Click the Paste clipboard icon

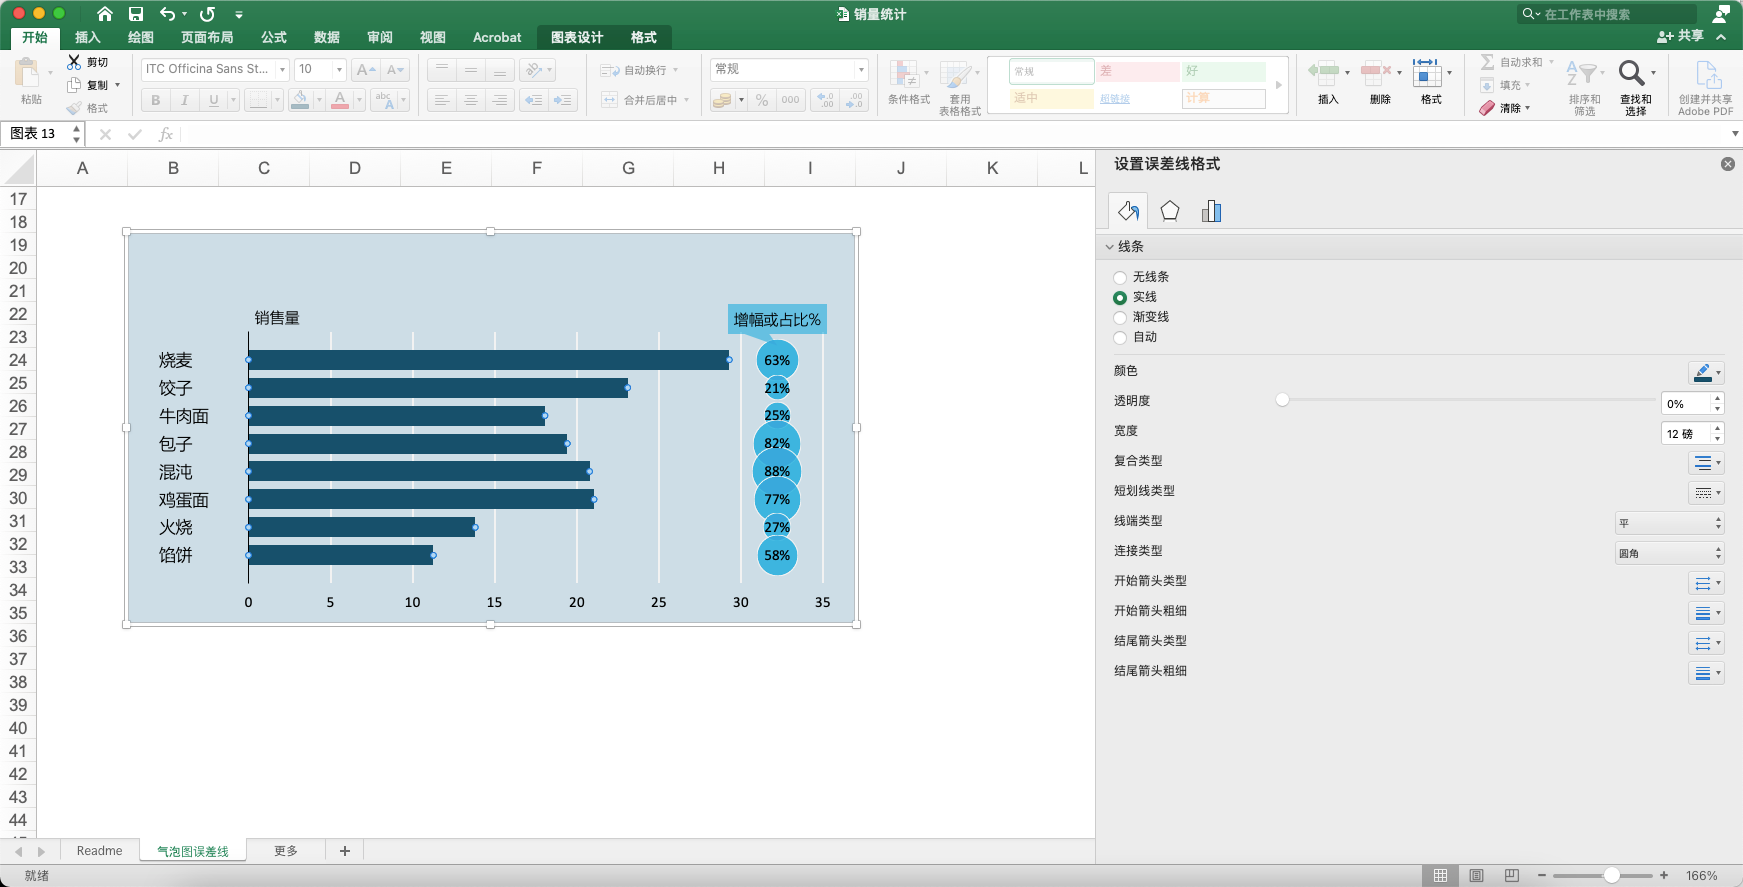27,73
